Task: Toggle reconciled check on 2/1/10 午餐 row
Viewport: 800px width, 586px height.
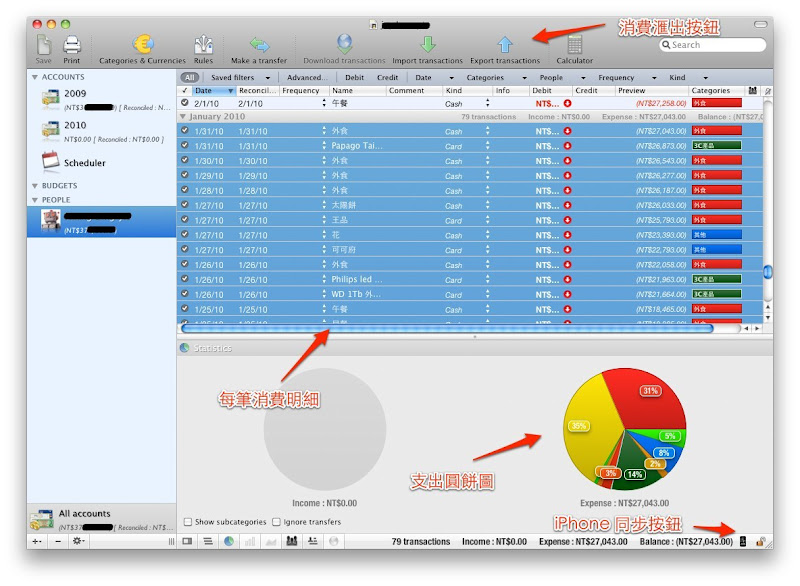Action: 185,103
